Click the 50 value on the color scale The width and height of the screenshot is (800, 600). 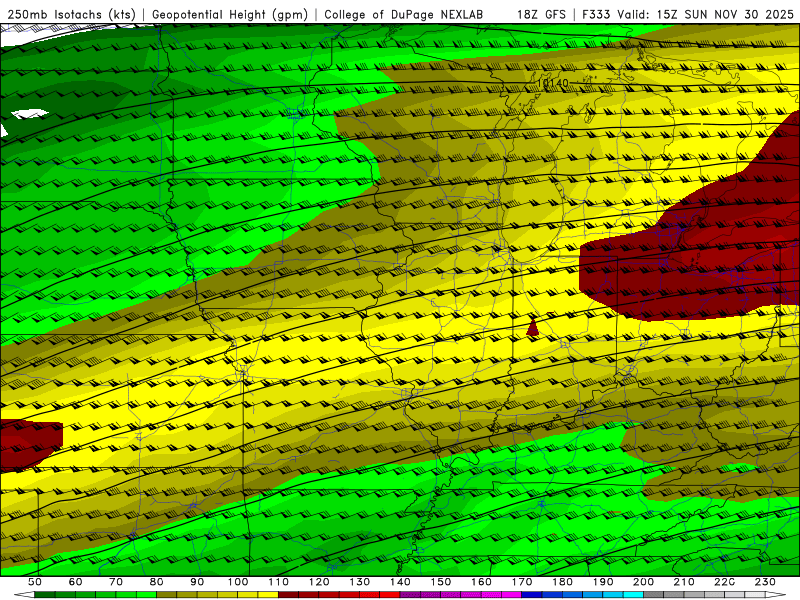click(x=34, y=582)
